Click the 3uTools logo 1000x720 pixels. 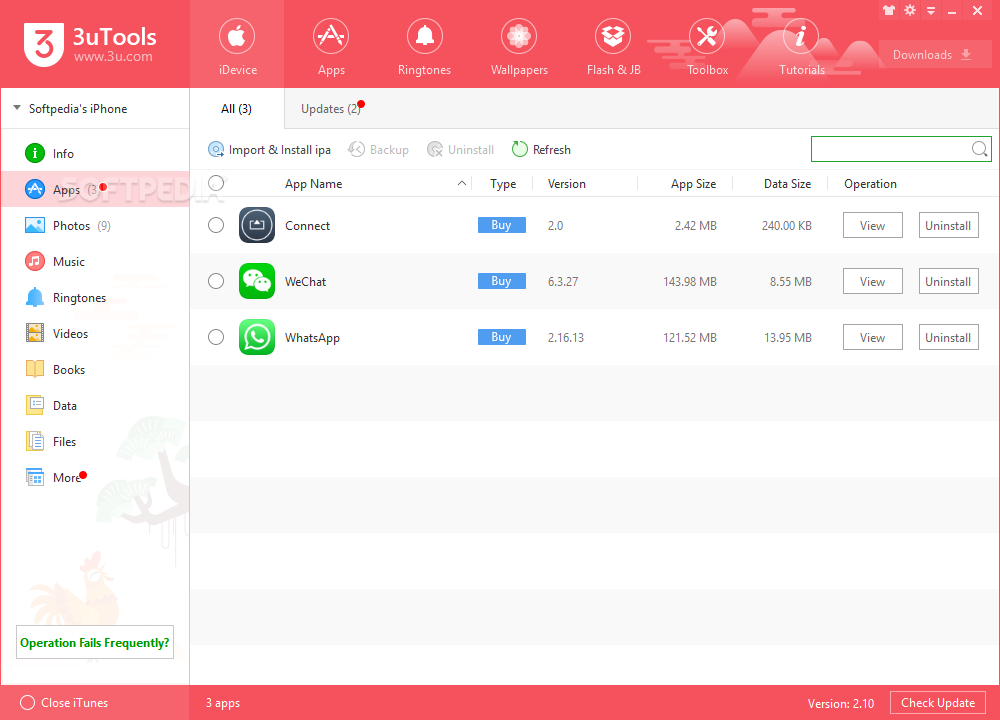tap(90, 44)
